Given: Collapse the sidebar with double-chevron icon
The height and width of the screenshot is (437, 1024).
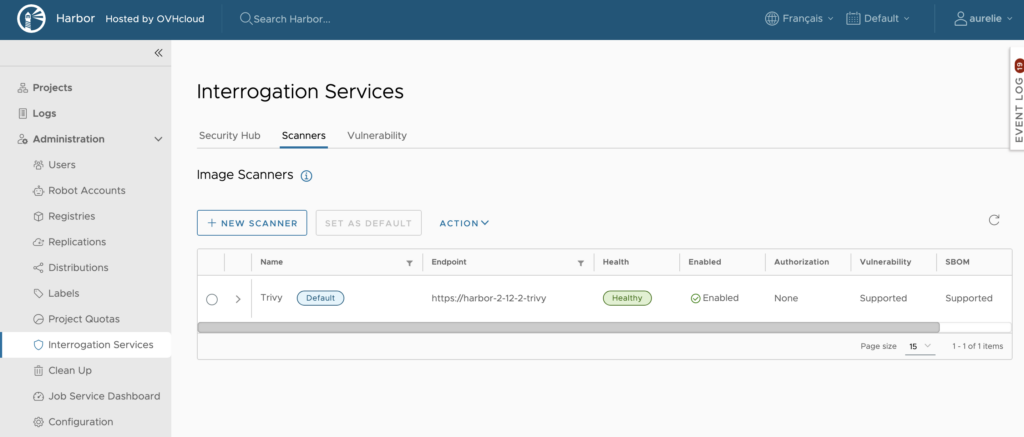Looking at the screenshot, I should point(158,53).
